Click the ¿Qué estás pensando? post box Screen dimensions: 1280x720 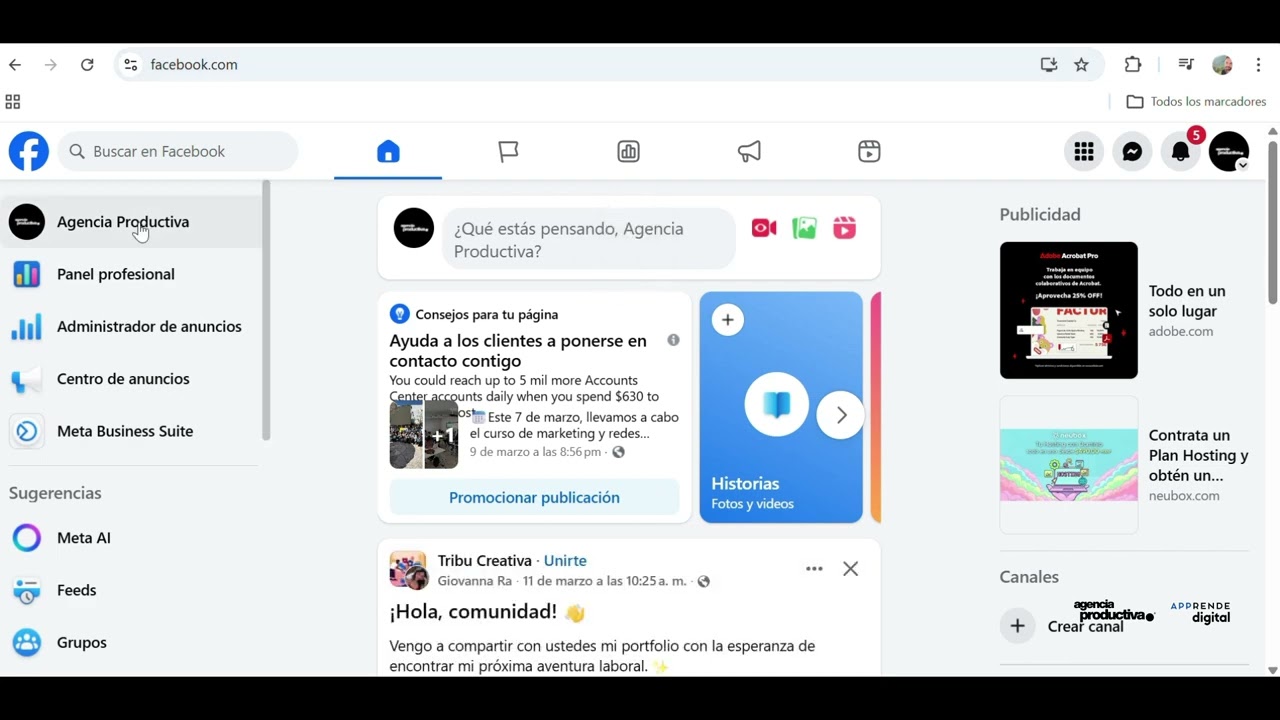tap(588, 240)
